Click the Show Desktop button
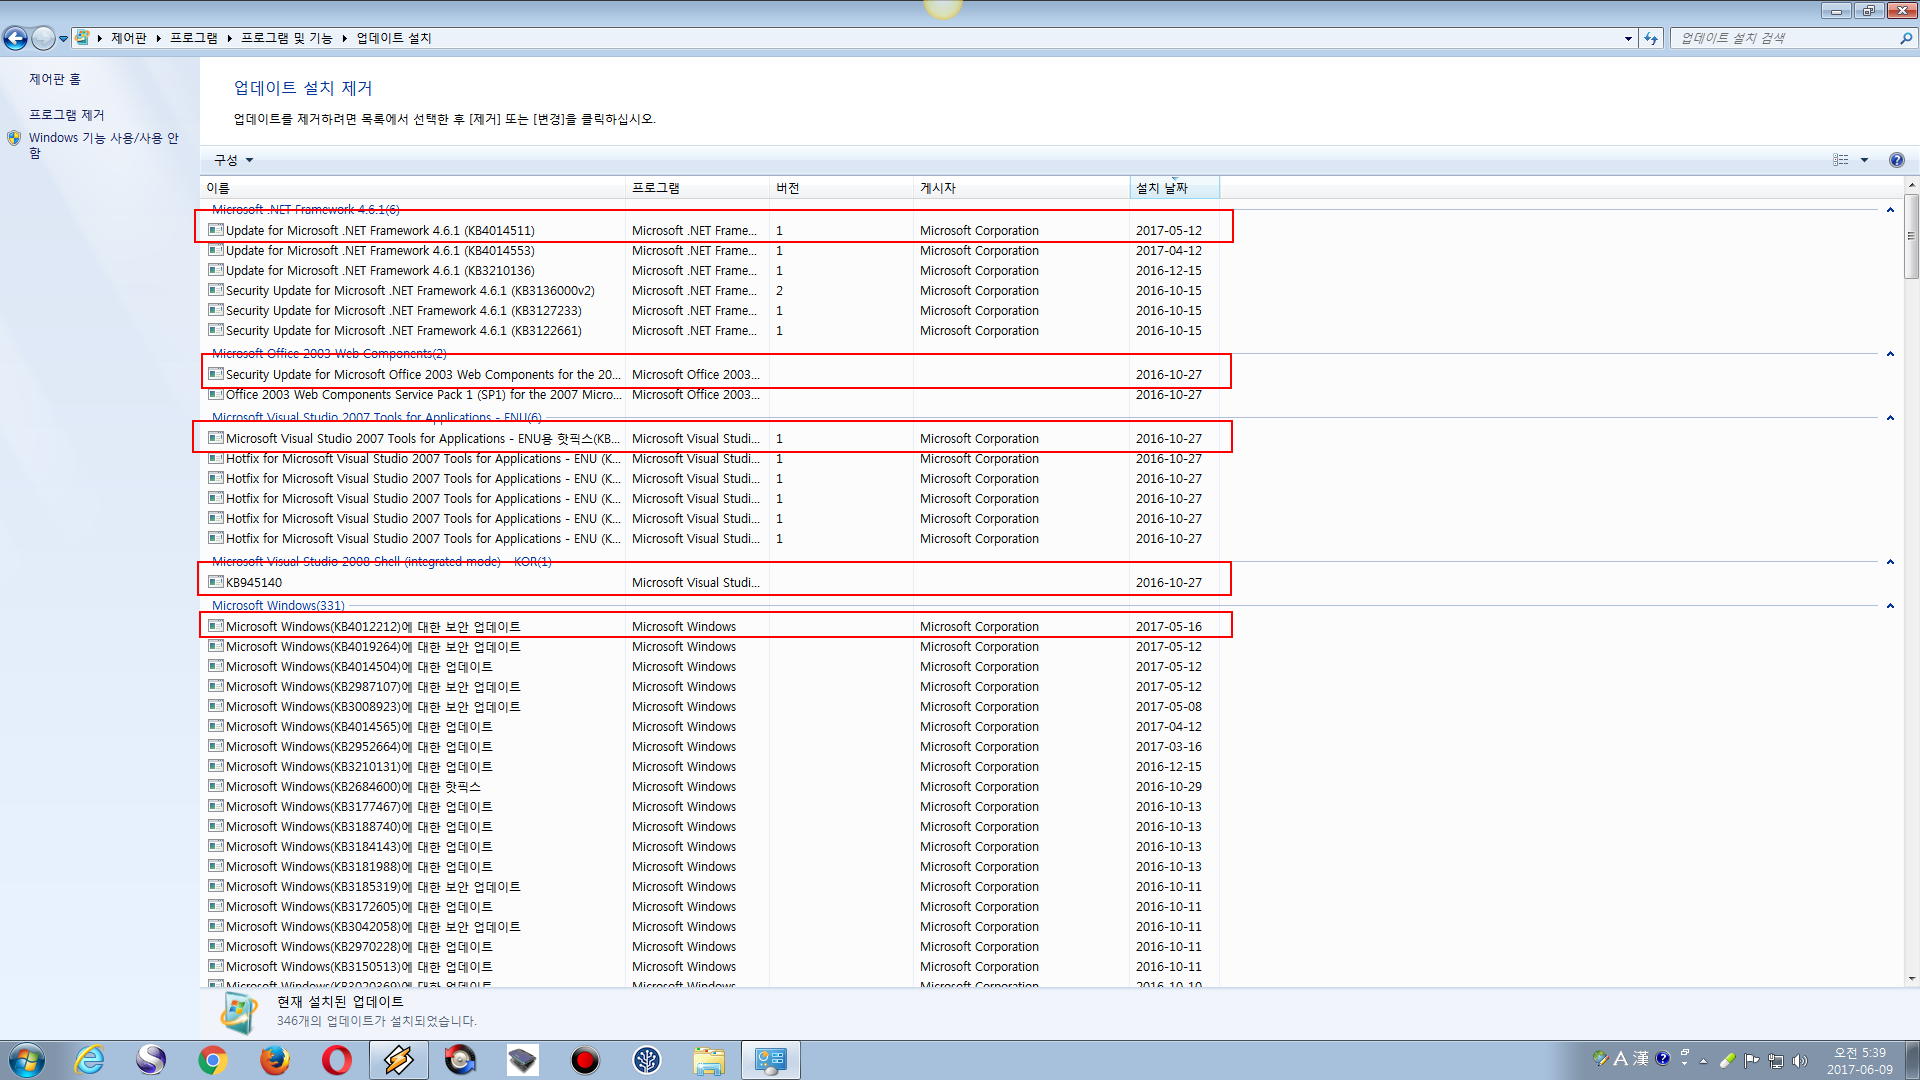 point(1912,1060)
